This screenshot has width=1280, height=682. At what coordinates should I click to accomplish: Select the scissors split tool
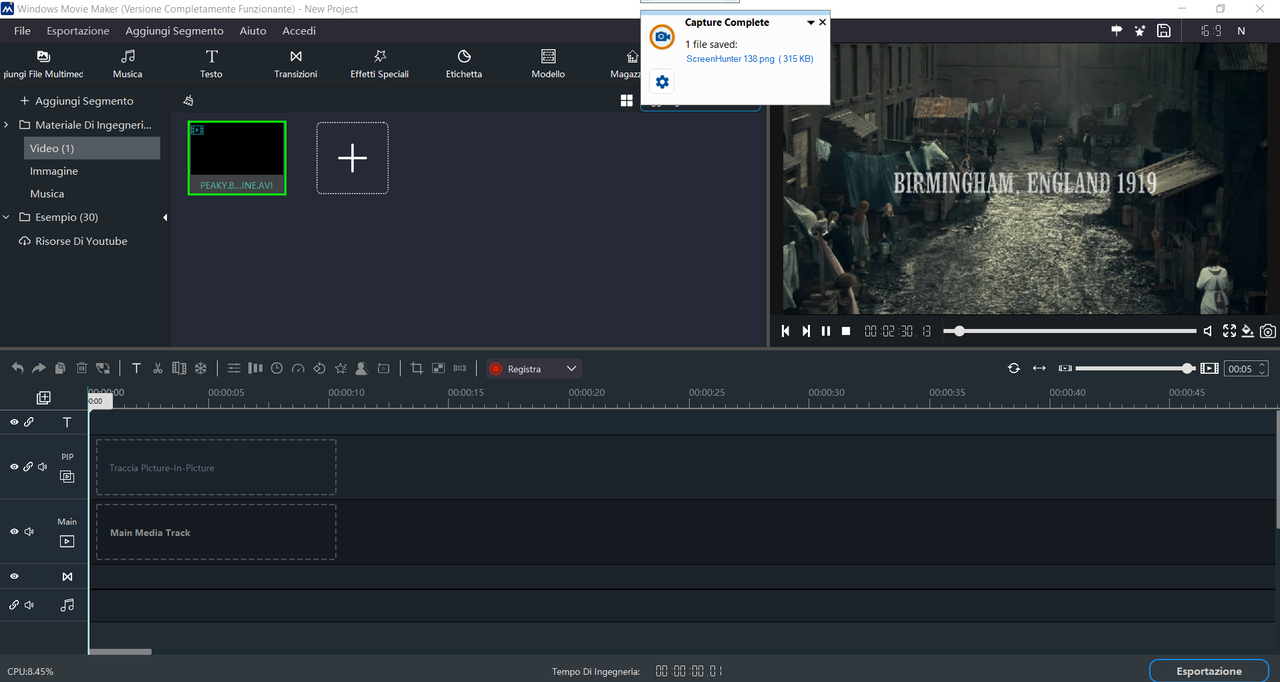pos(158,368)
